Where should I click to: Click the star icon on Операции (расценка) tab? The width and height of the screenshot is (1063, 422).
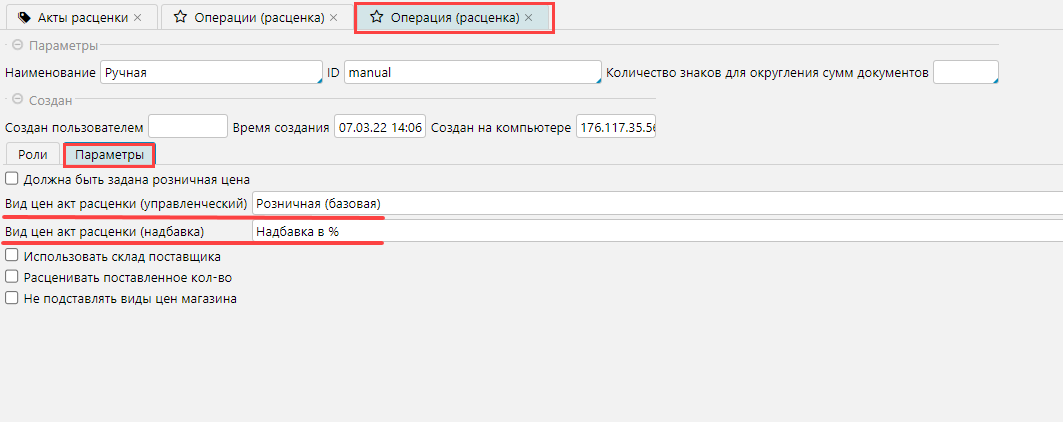coord(180,18)
